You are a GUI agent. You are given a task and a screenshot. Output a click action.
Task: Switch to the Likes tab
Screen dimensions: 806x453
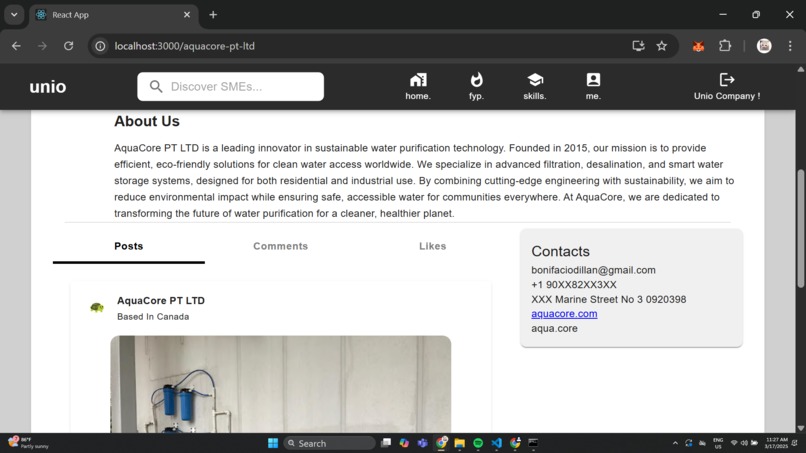pyautogui.click(x=432, y=246)
